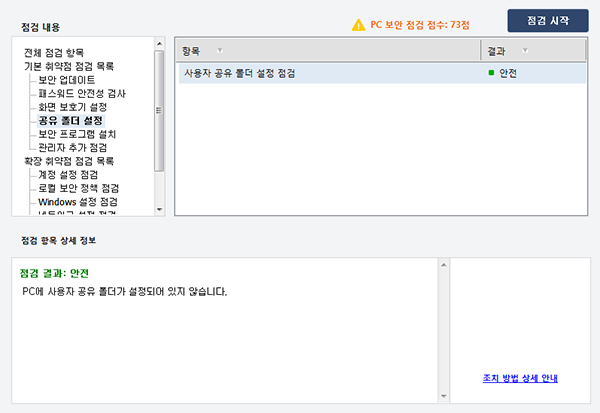This screenshot has width=600, height=413.
Task: Open the 결과 column filter arrow
Action: (x=525, y=50)
